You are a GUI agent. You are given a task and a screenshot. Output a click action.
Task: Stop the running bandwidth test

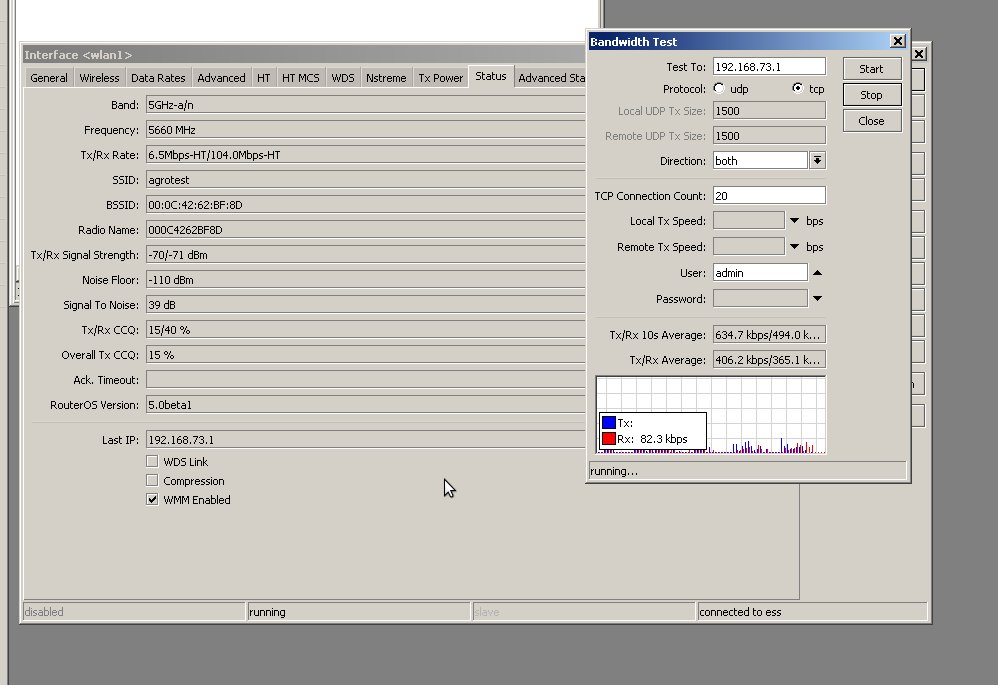871,95
